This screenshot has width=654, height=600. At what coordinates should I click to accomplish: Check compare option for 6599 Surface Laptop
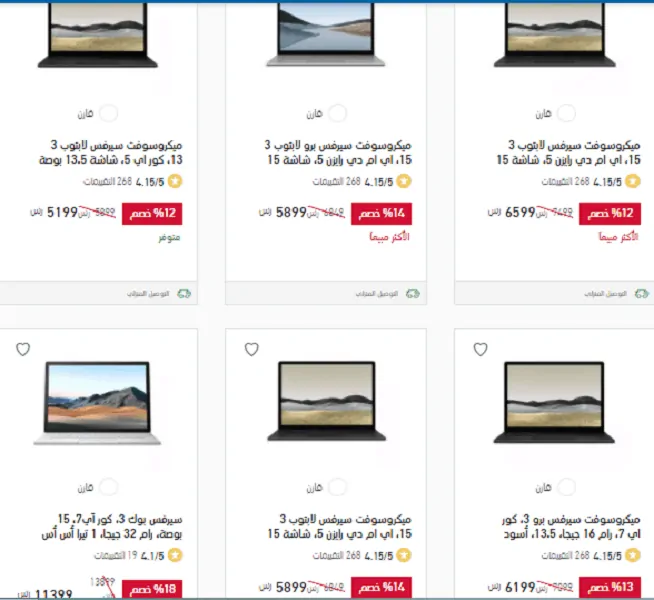566,113
